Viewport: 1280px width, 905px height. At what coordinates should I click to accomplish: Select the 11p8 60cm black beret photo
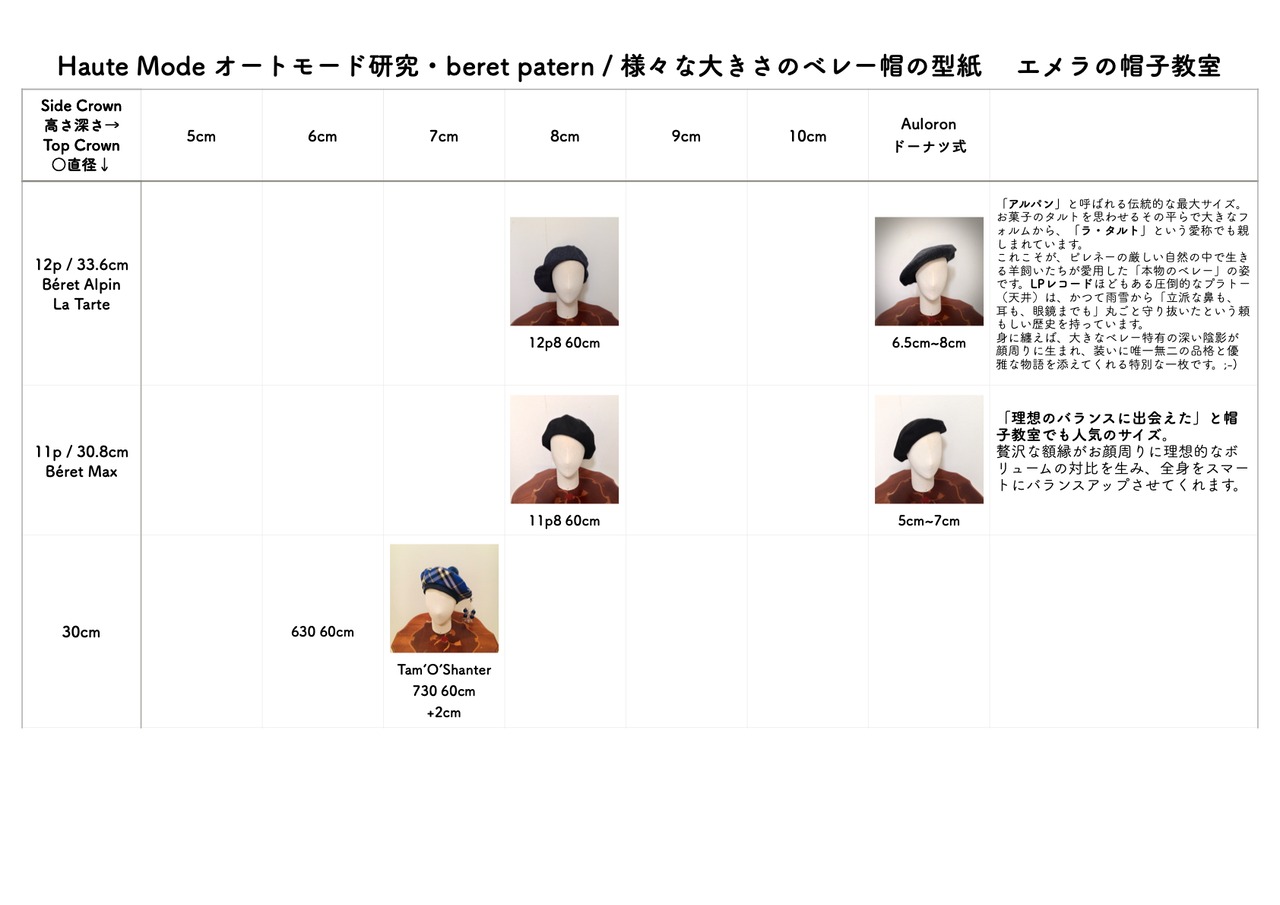564,449
